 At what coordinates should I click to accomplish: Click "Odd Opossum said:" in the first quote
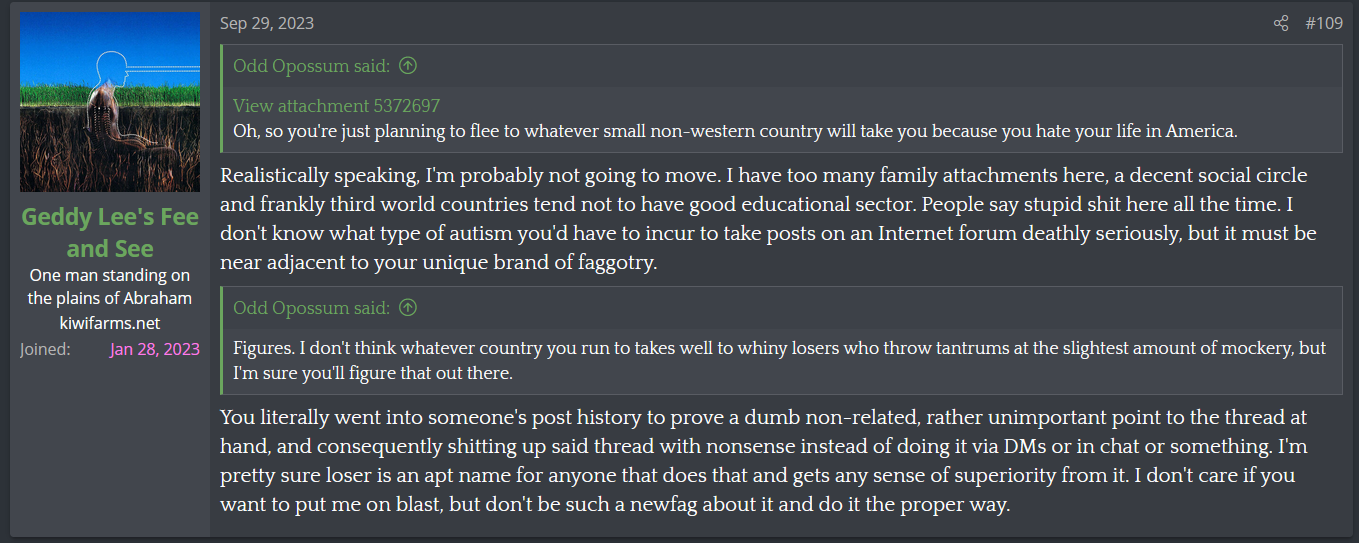point(311,66)
